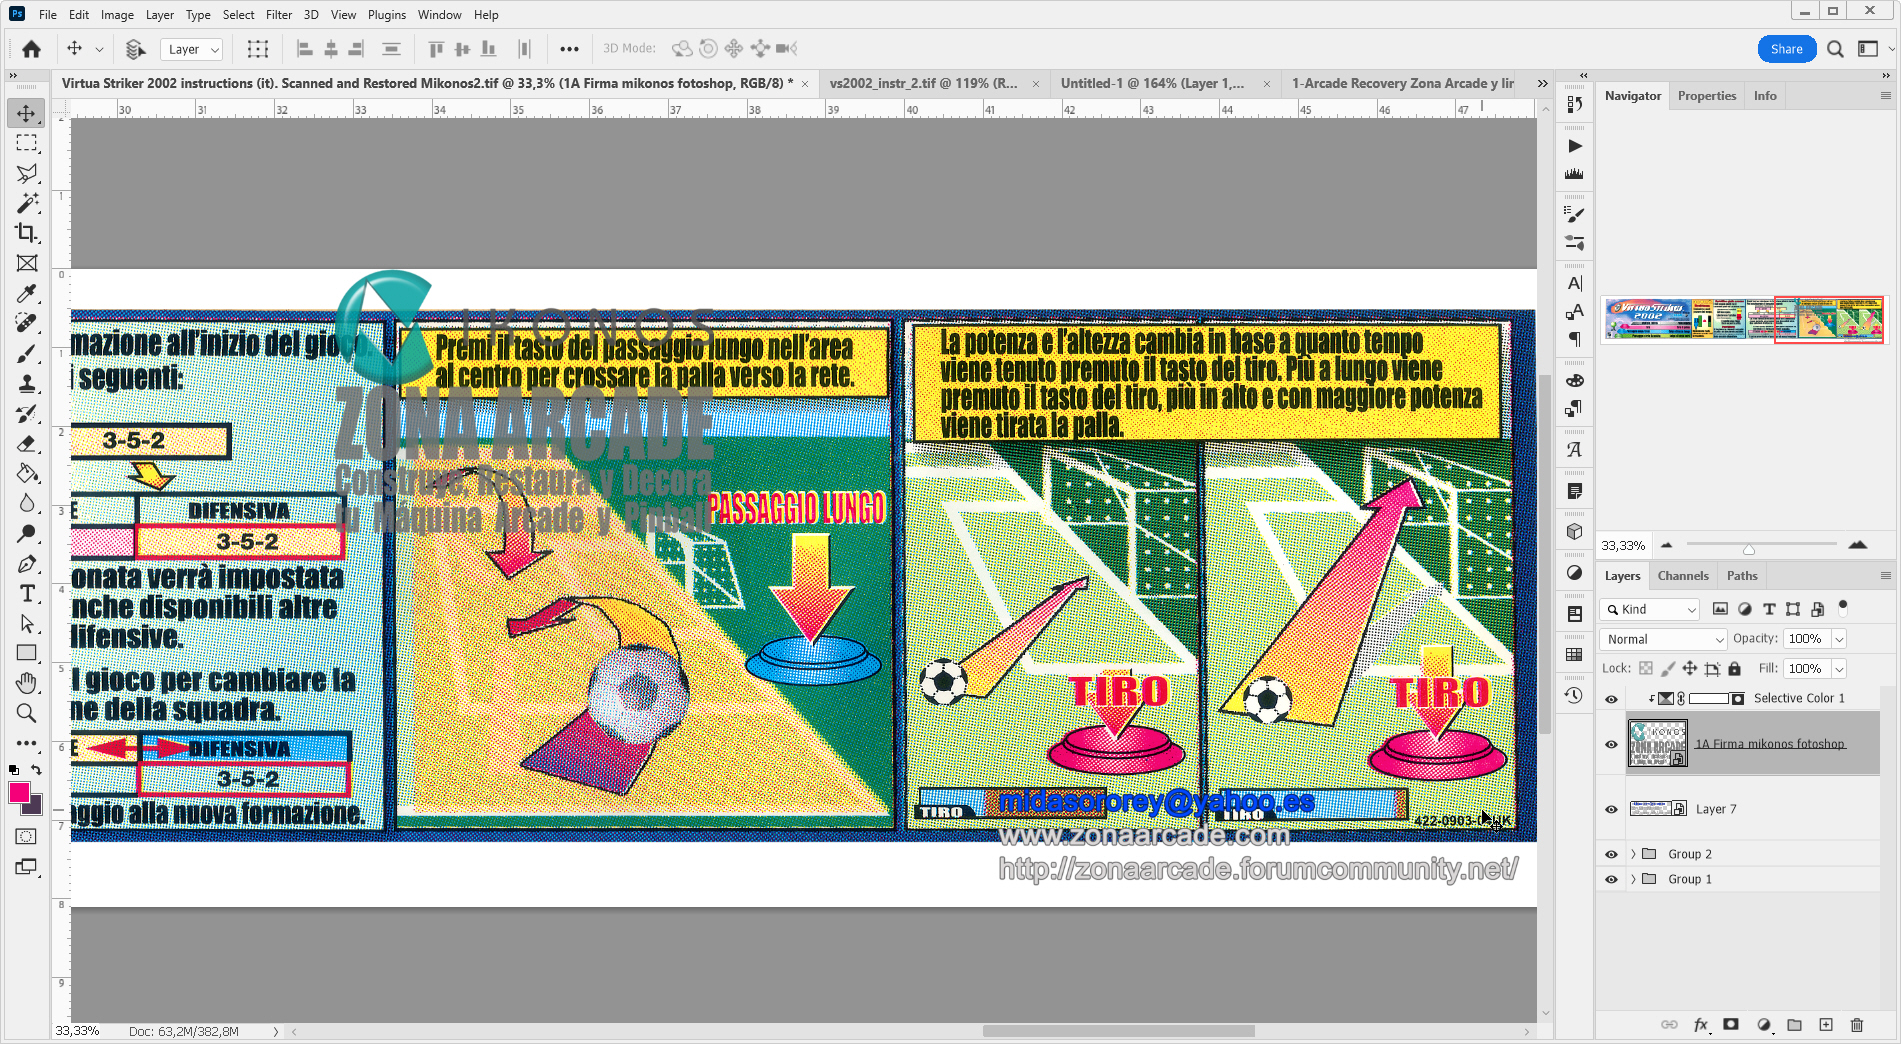Switch to the Channels tab
This screenshot has width=1901, height=1044.
tap(1682, 576)
